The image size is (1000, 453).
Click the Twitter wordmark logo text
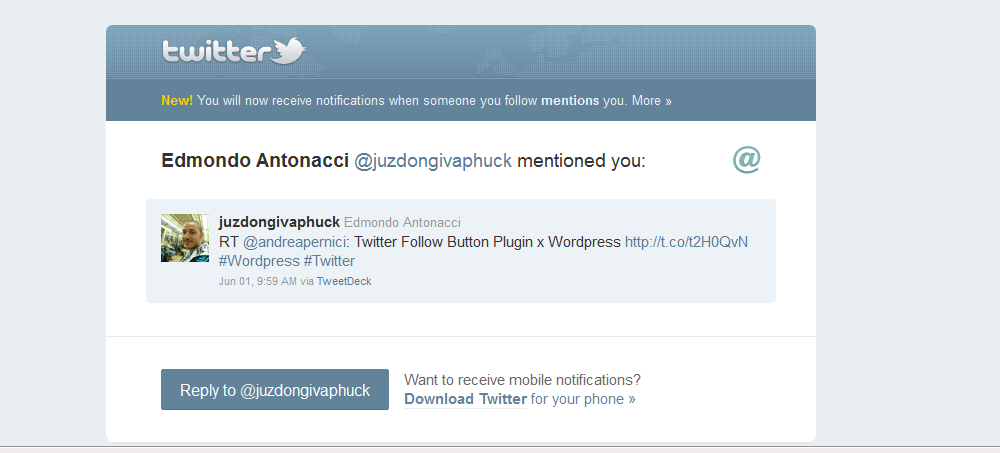click(216, 51)
